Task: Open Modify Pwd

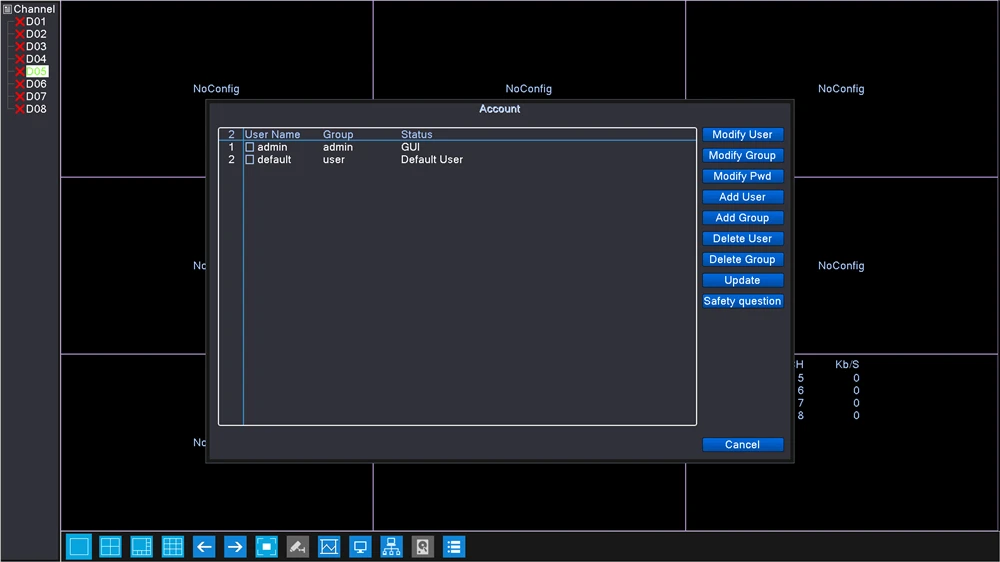Action: click(x=742, y=176)
